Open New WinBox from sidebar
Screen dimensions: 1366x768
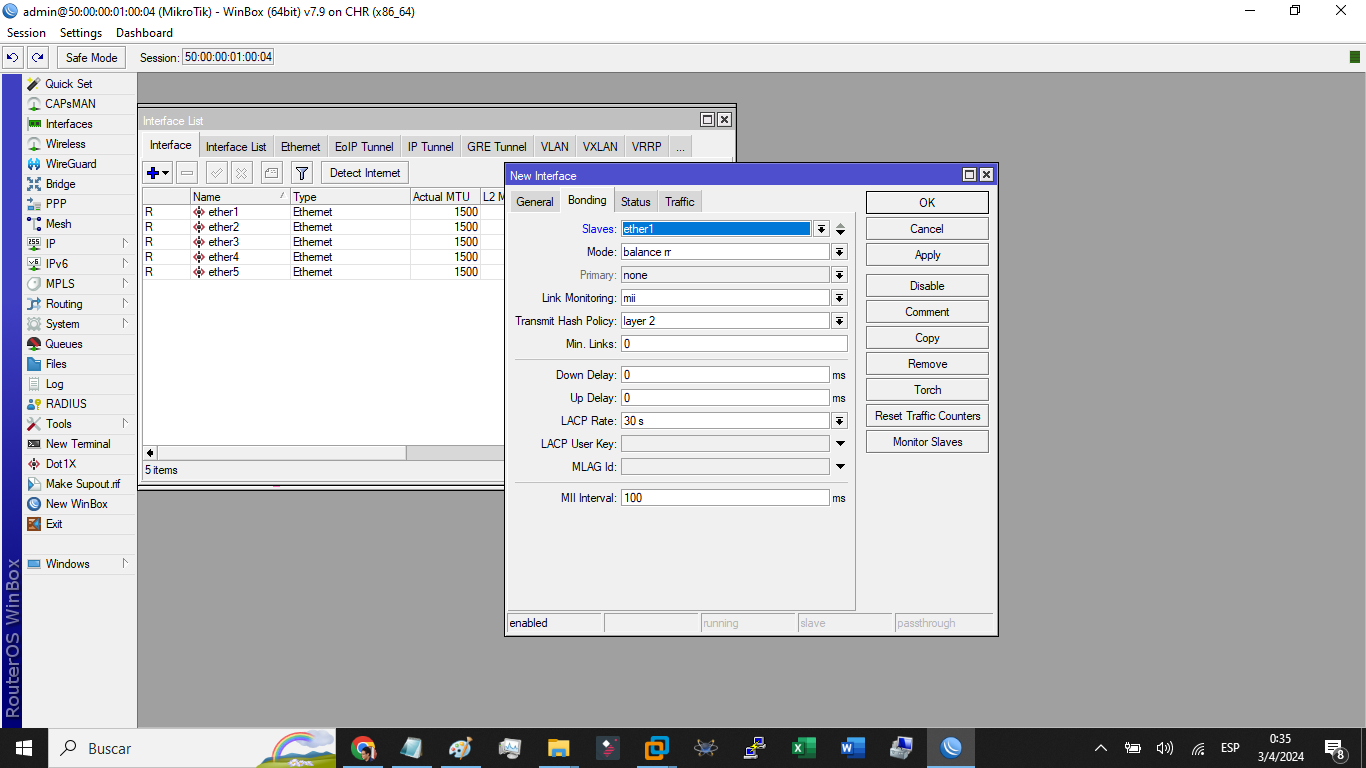[x=76, y=504]
